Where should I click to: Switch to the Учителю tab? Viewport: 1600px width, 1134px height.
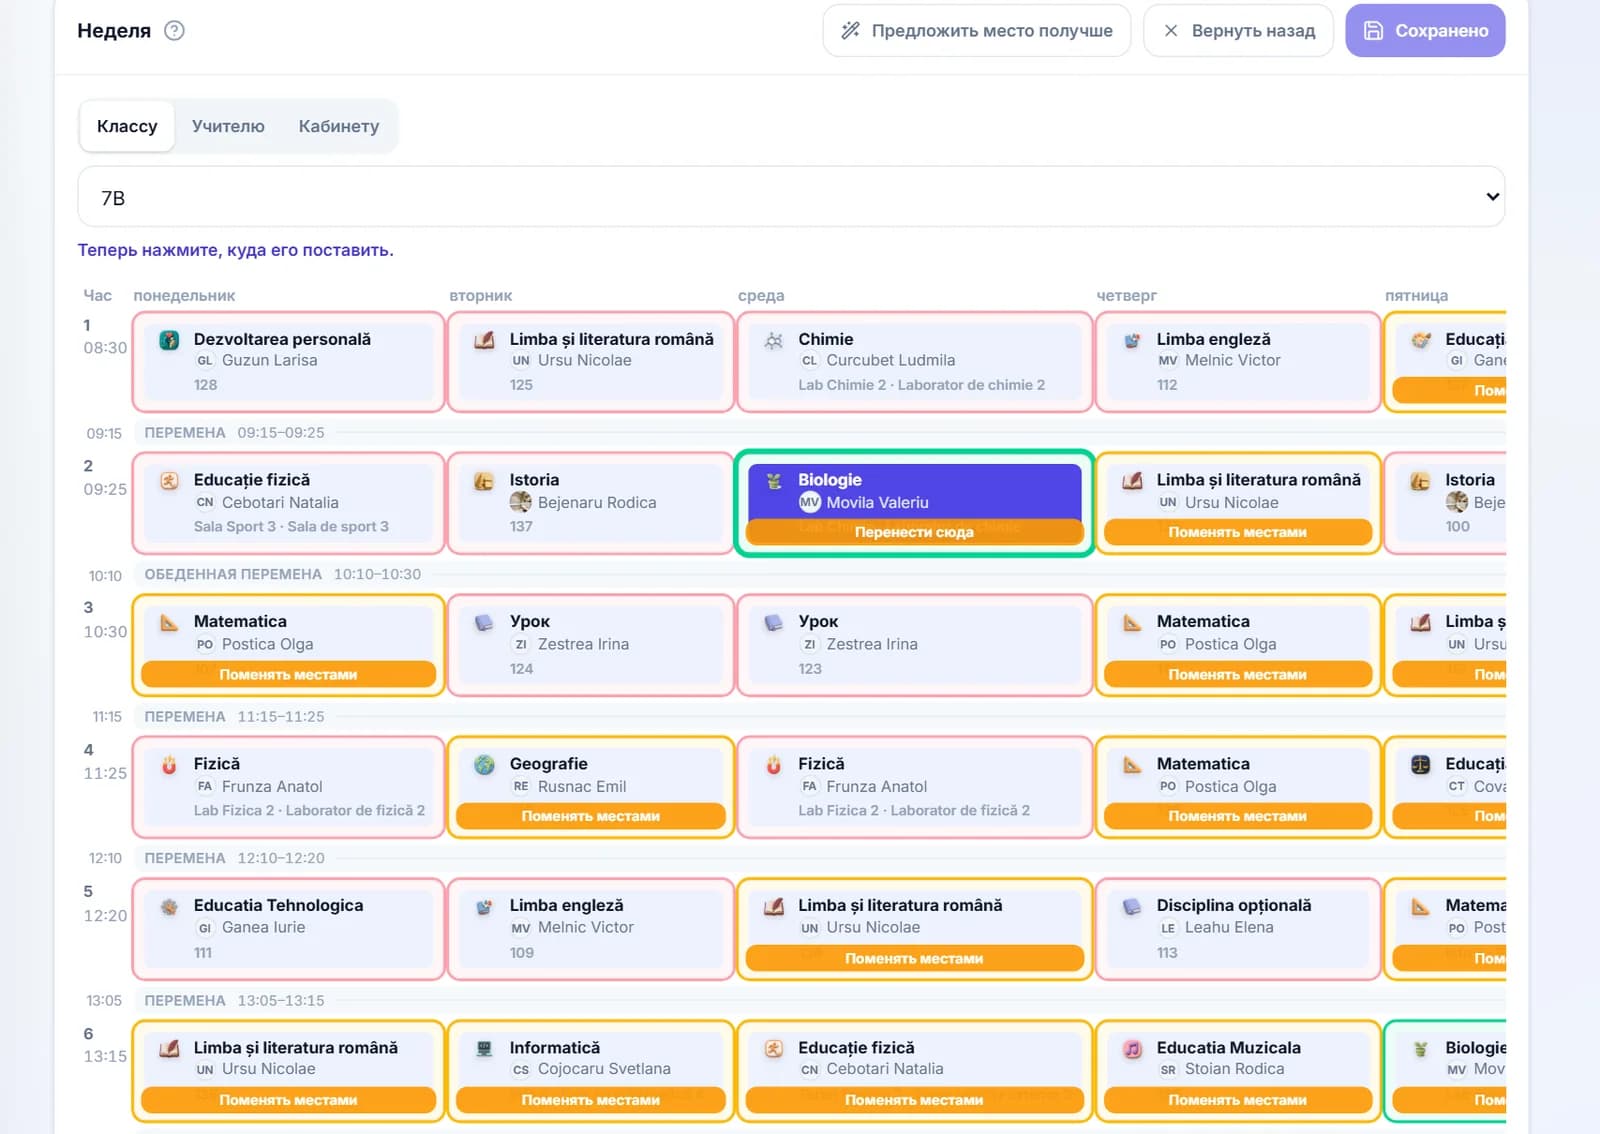point(228,126)
